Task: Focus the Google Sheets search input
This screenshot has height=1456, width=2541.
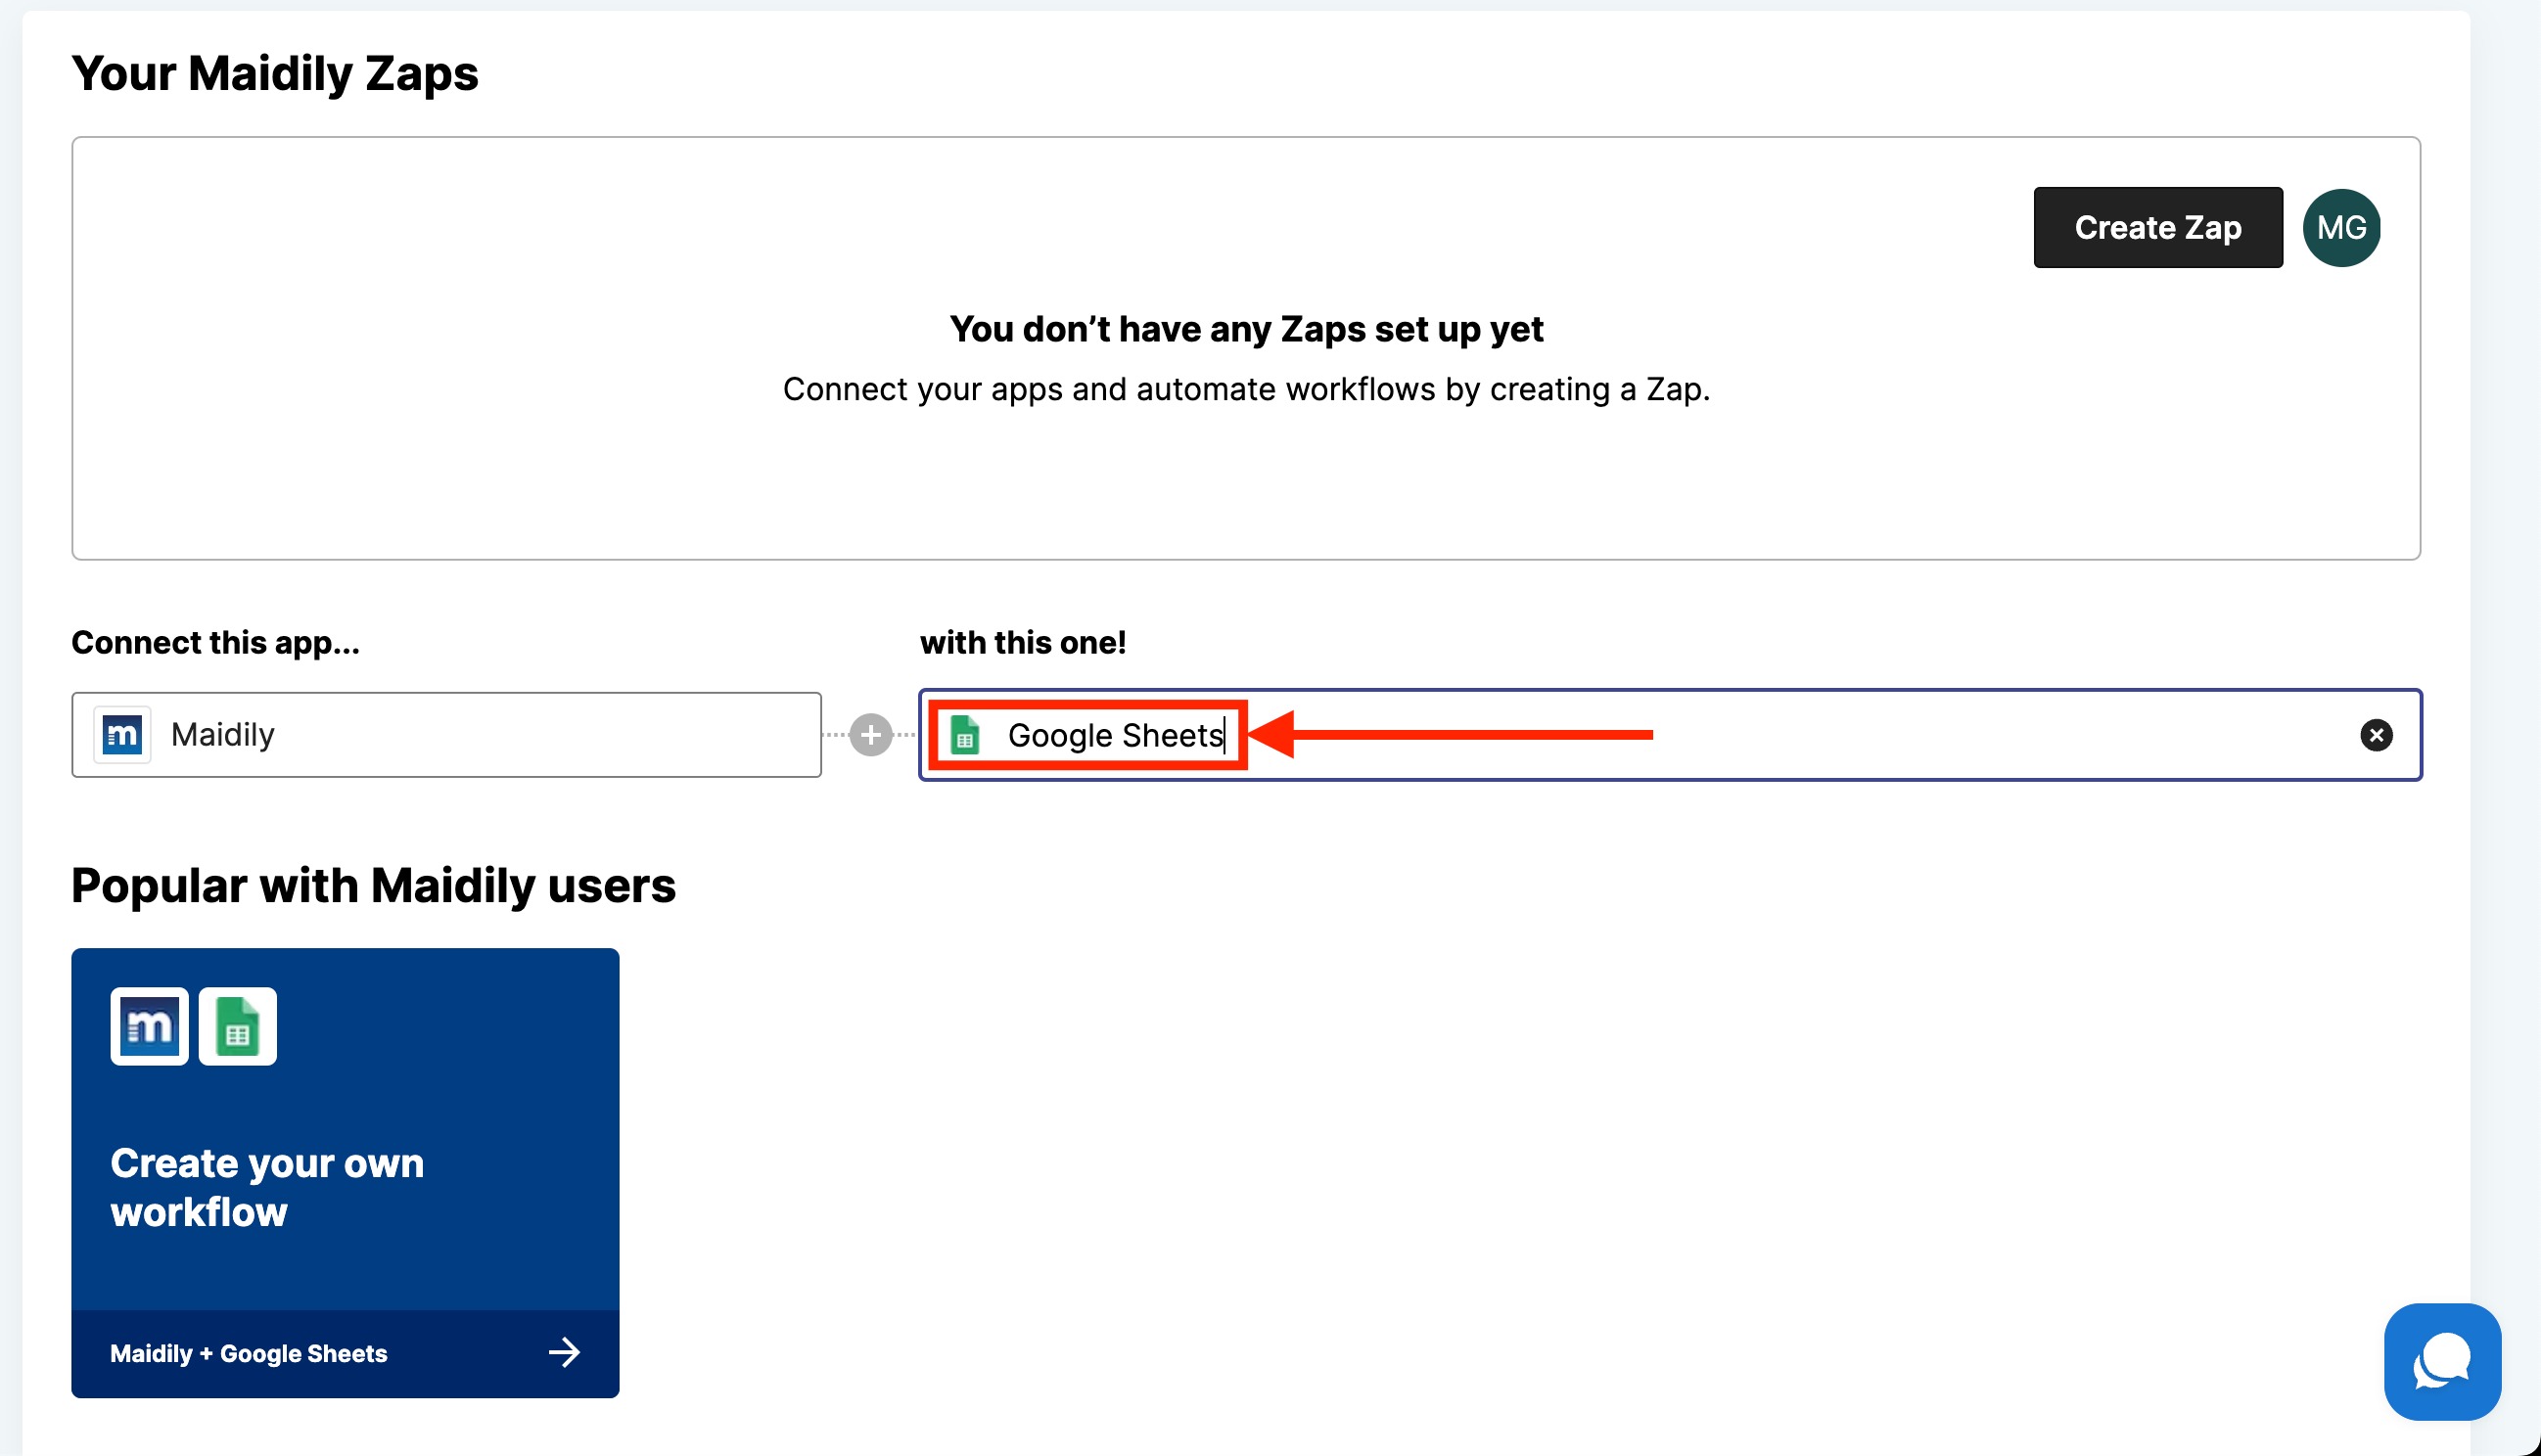Action: pyautogui.click(x=1670, y=735)
